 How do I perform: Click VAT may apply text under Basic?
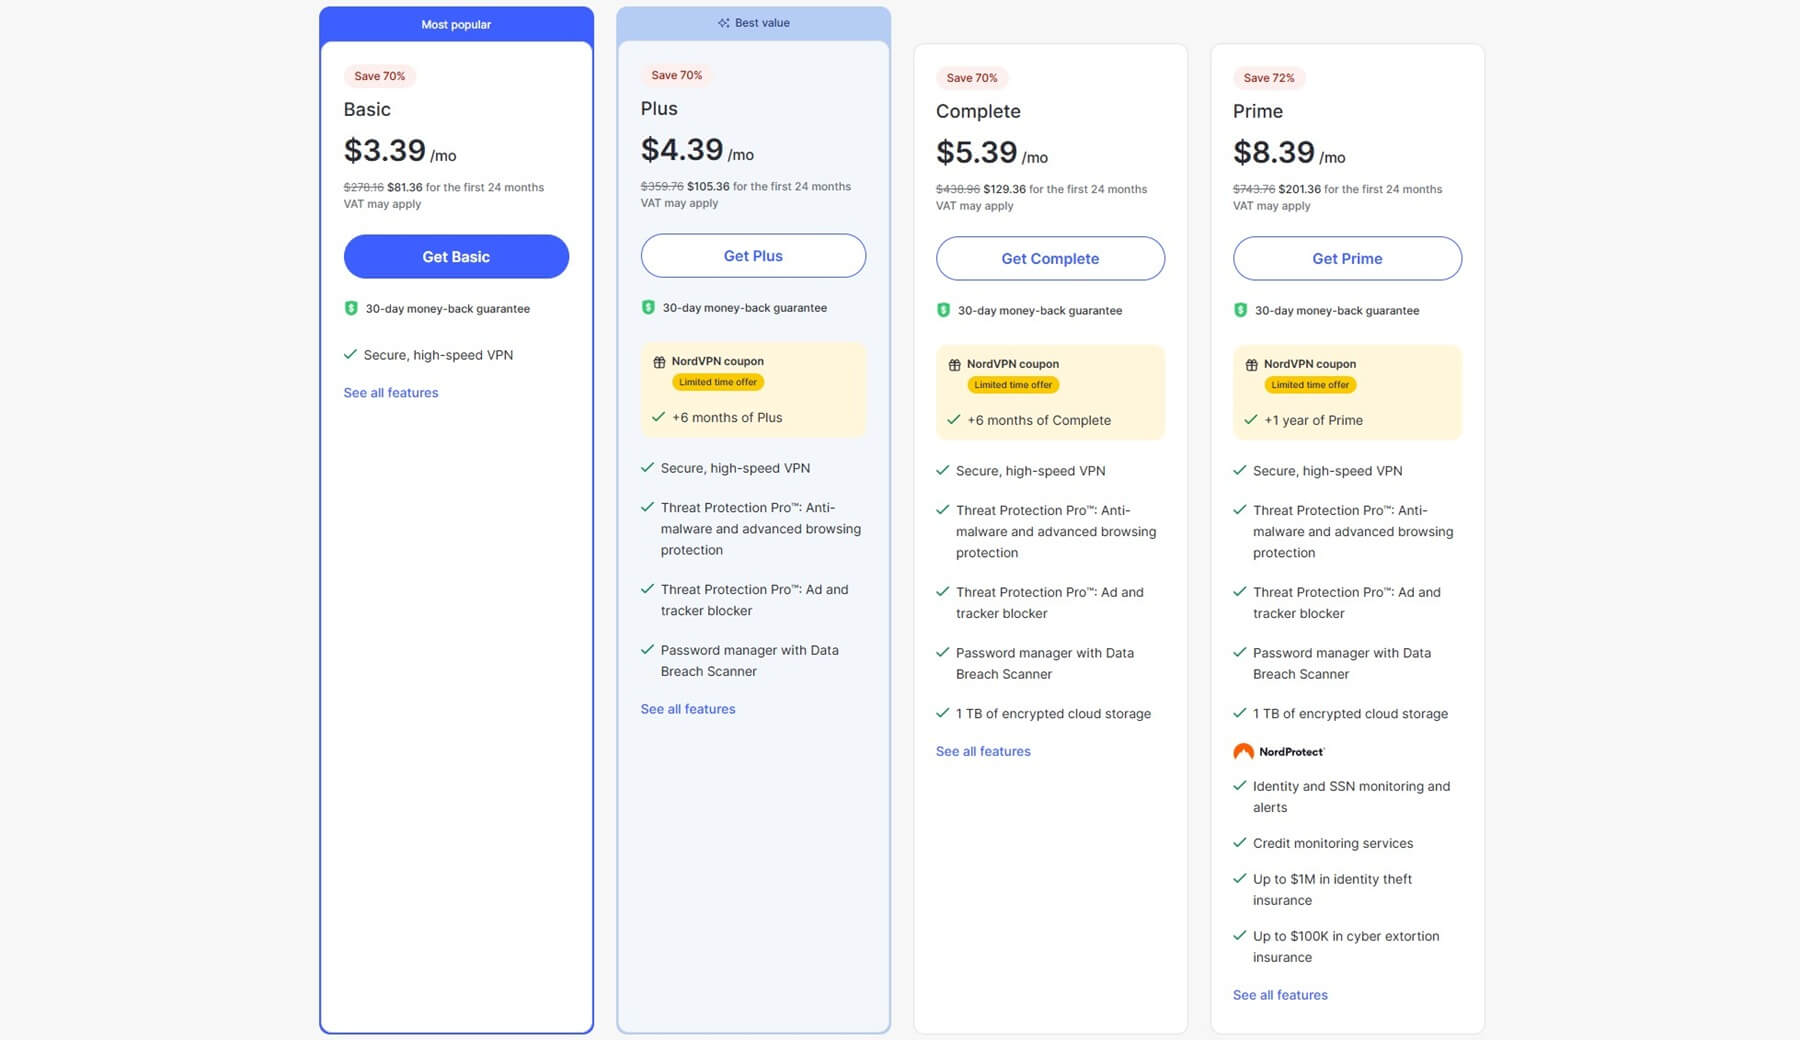(382, 204)
